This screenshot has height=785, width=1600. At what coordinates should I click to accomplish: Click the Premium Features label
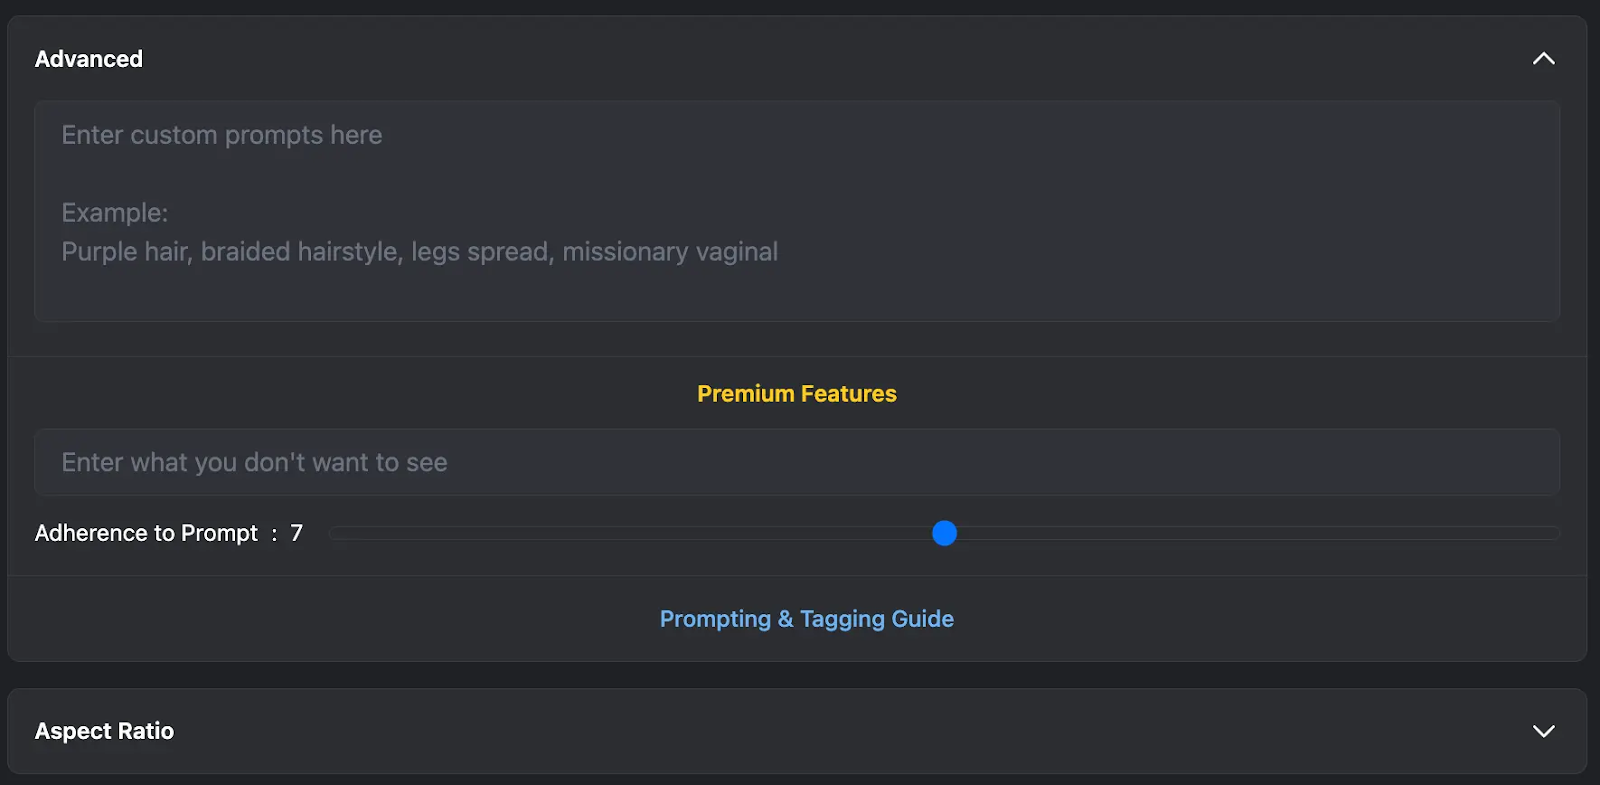click(x=796, y=393)
